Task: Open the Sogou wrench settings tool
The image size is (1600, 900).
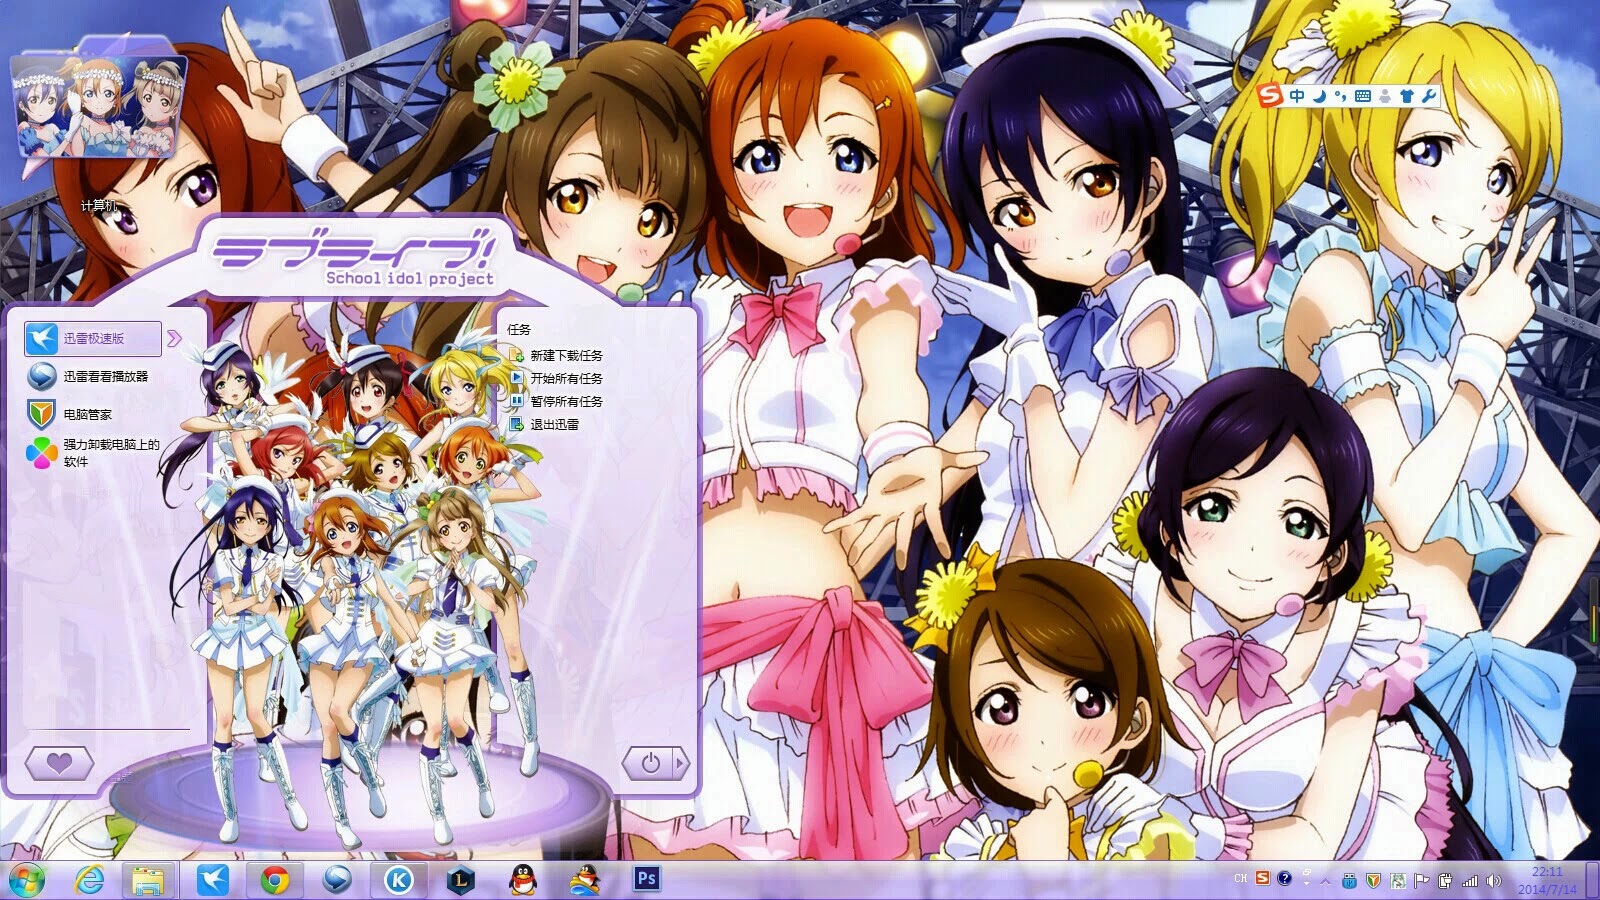Action: point(1429,96)
